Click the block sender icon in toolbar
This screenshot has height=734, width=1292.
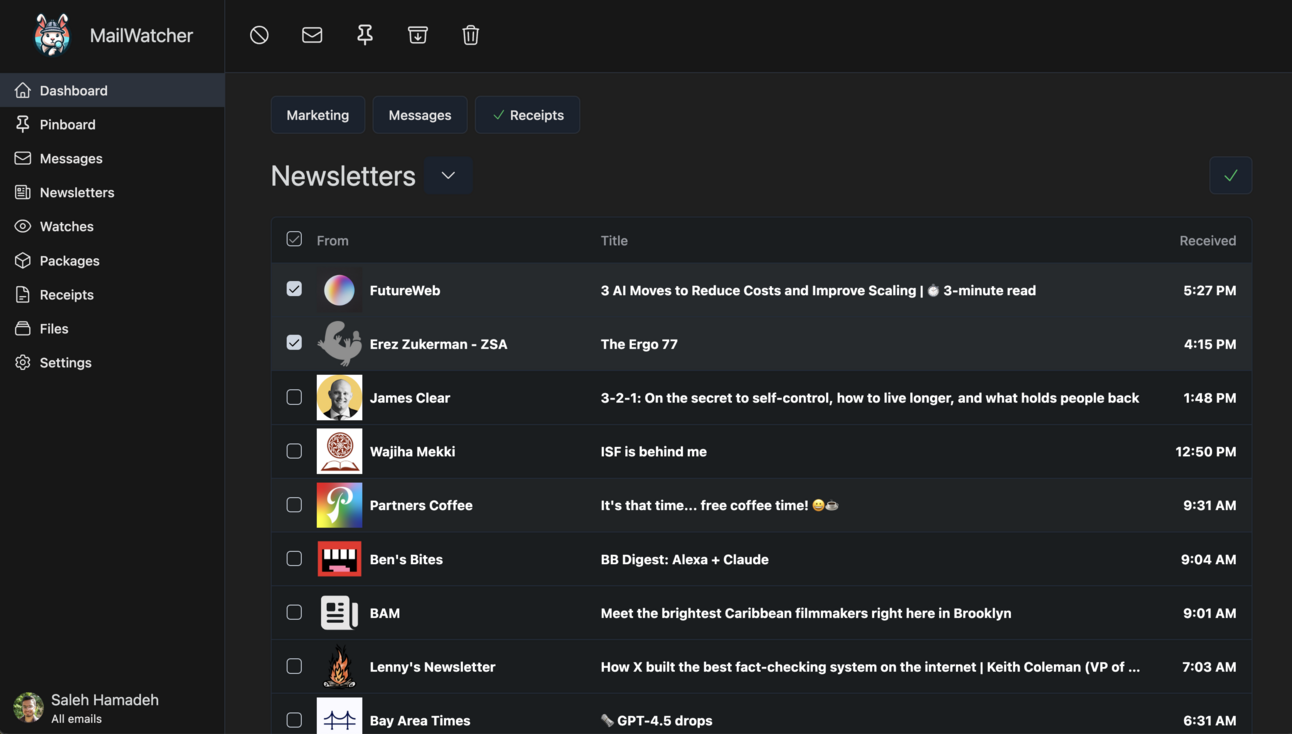(259, 35)
